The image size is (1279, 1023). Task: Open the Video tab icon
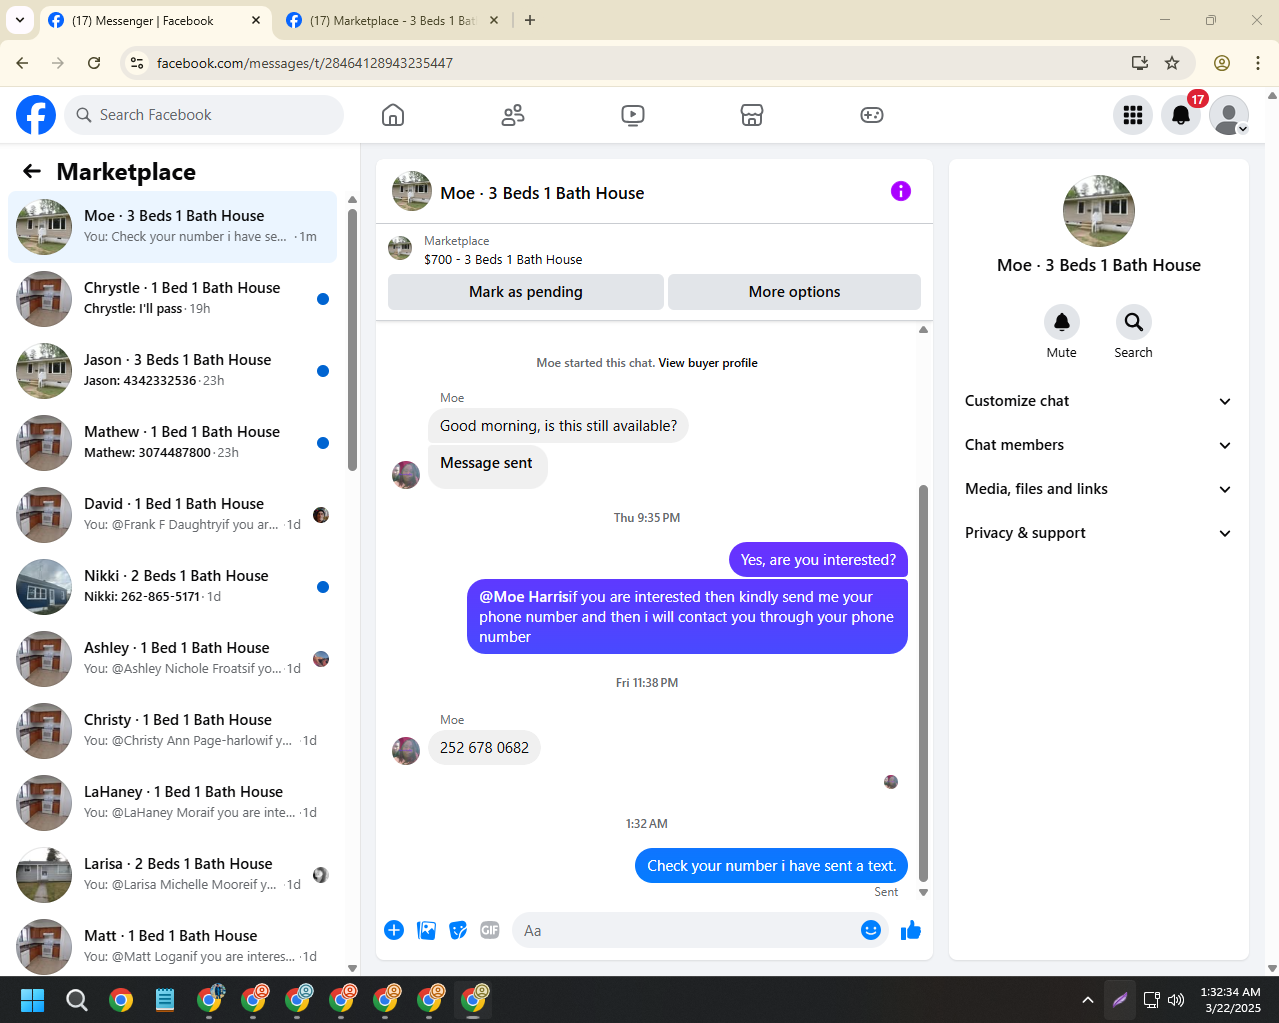pos(633,115)
